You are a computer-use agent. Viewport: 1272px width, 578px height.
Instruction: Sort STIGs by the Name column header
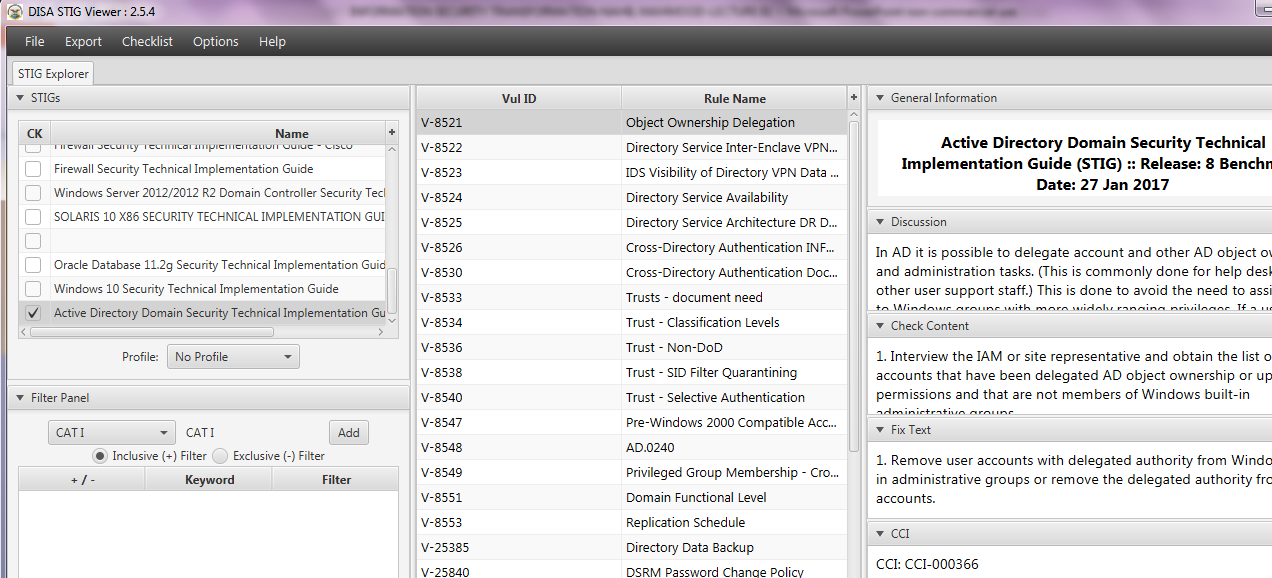point(292,133)
